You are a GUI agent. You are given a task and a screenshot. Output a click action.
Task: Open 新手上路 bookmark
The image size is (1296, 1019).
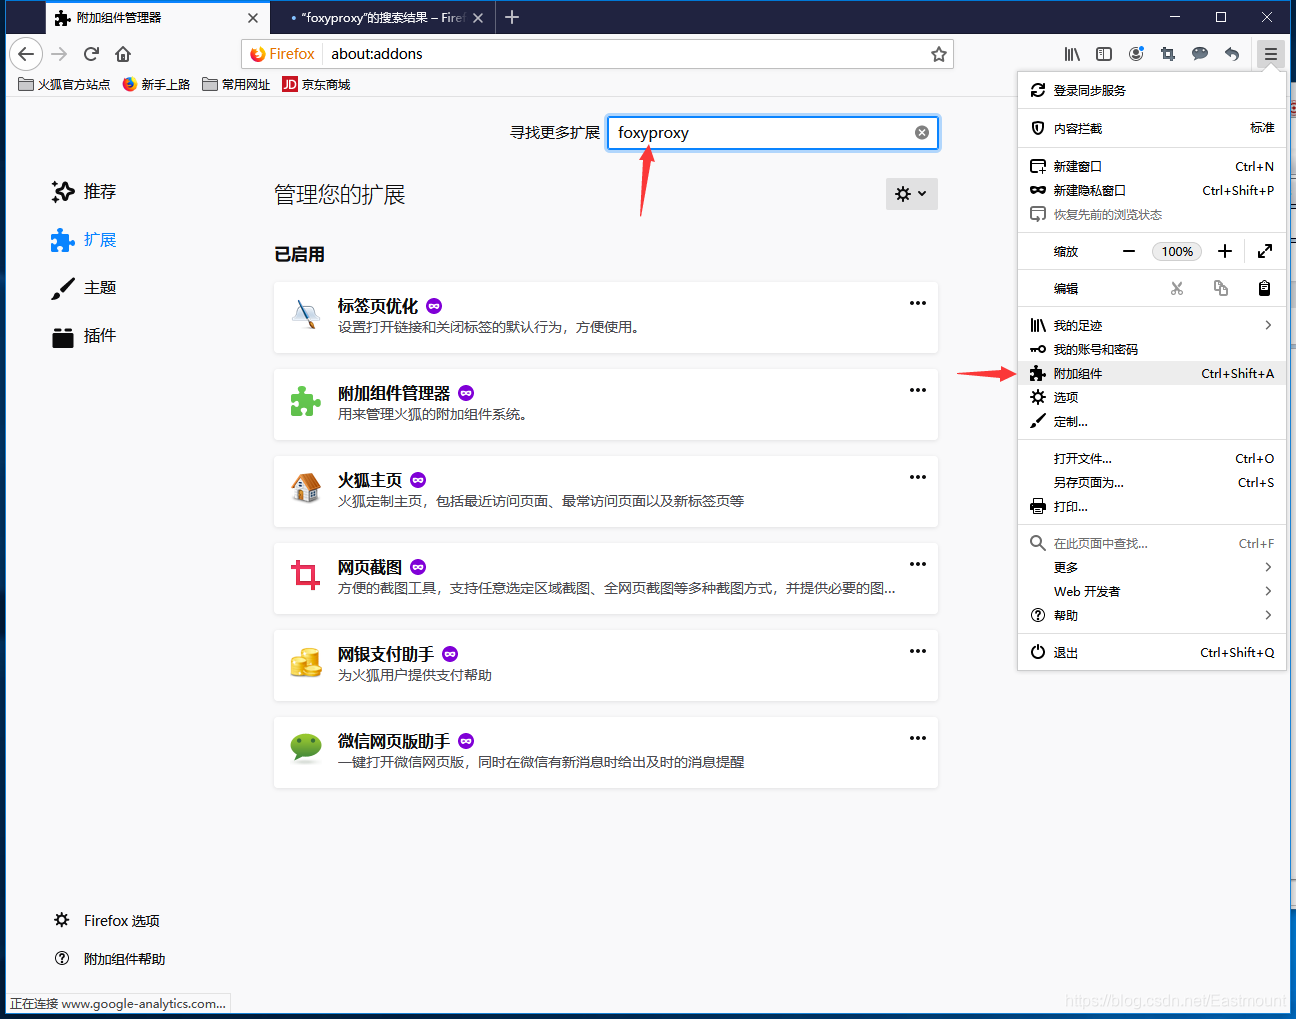[156, 84]
